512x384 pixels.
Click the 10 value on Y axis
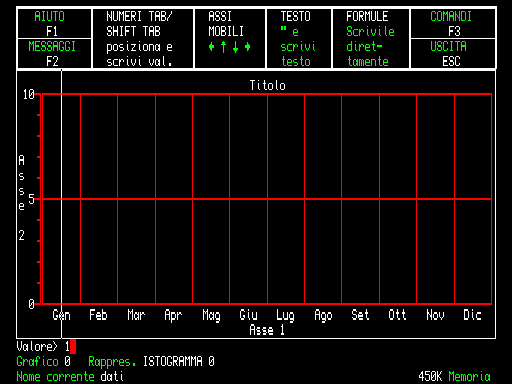coord(29,94)
